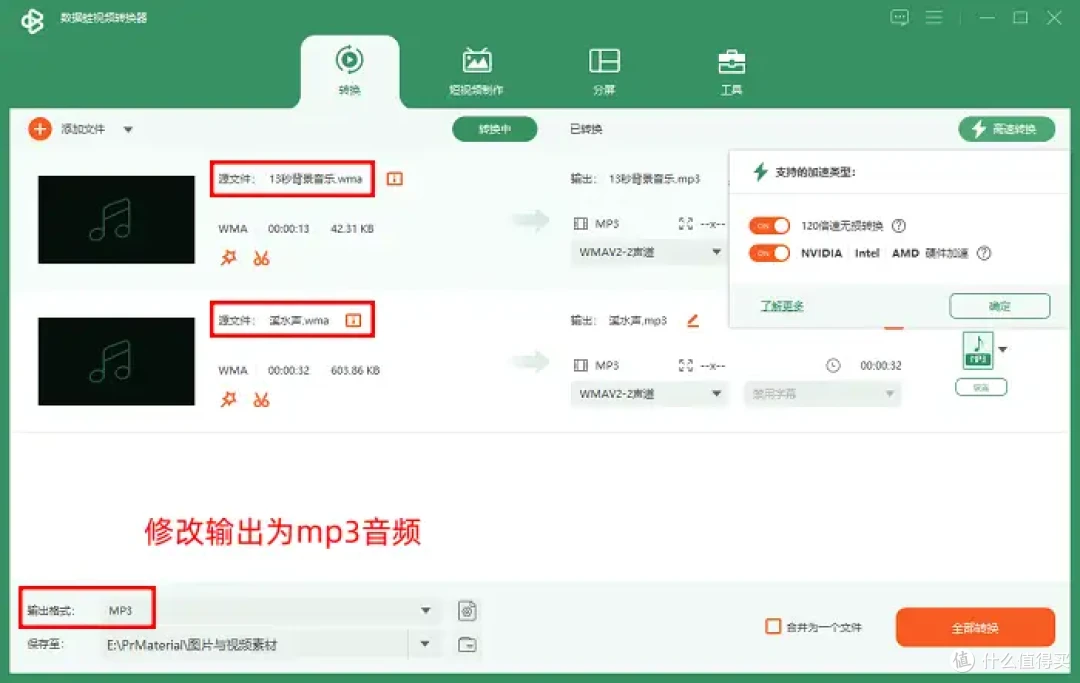
Task: Open info icon for 13秒背景音乐.wma
Action: point(395,179)
